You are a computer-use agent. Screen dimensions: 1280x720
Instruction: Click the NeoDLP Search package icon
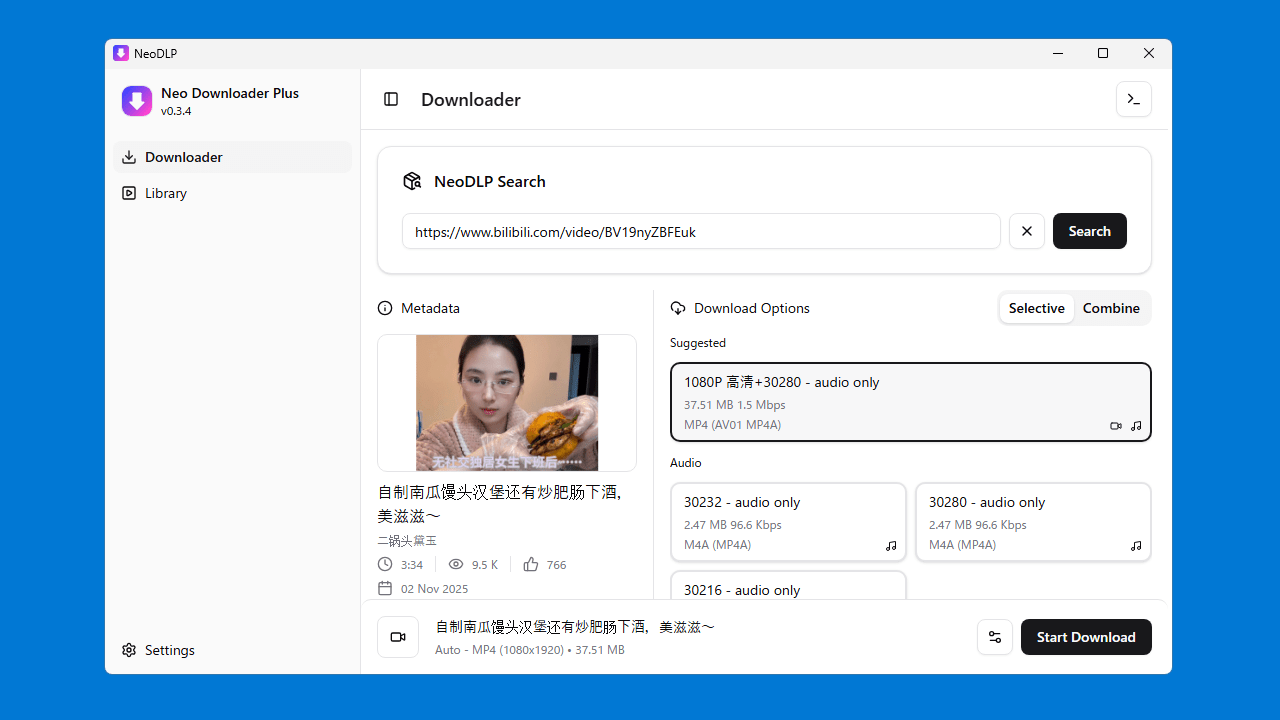point(412,181)
